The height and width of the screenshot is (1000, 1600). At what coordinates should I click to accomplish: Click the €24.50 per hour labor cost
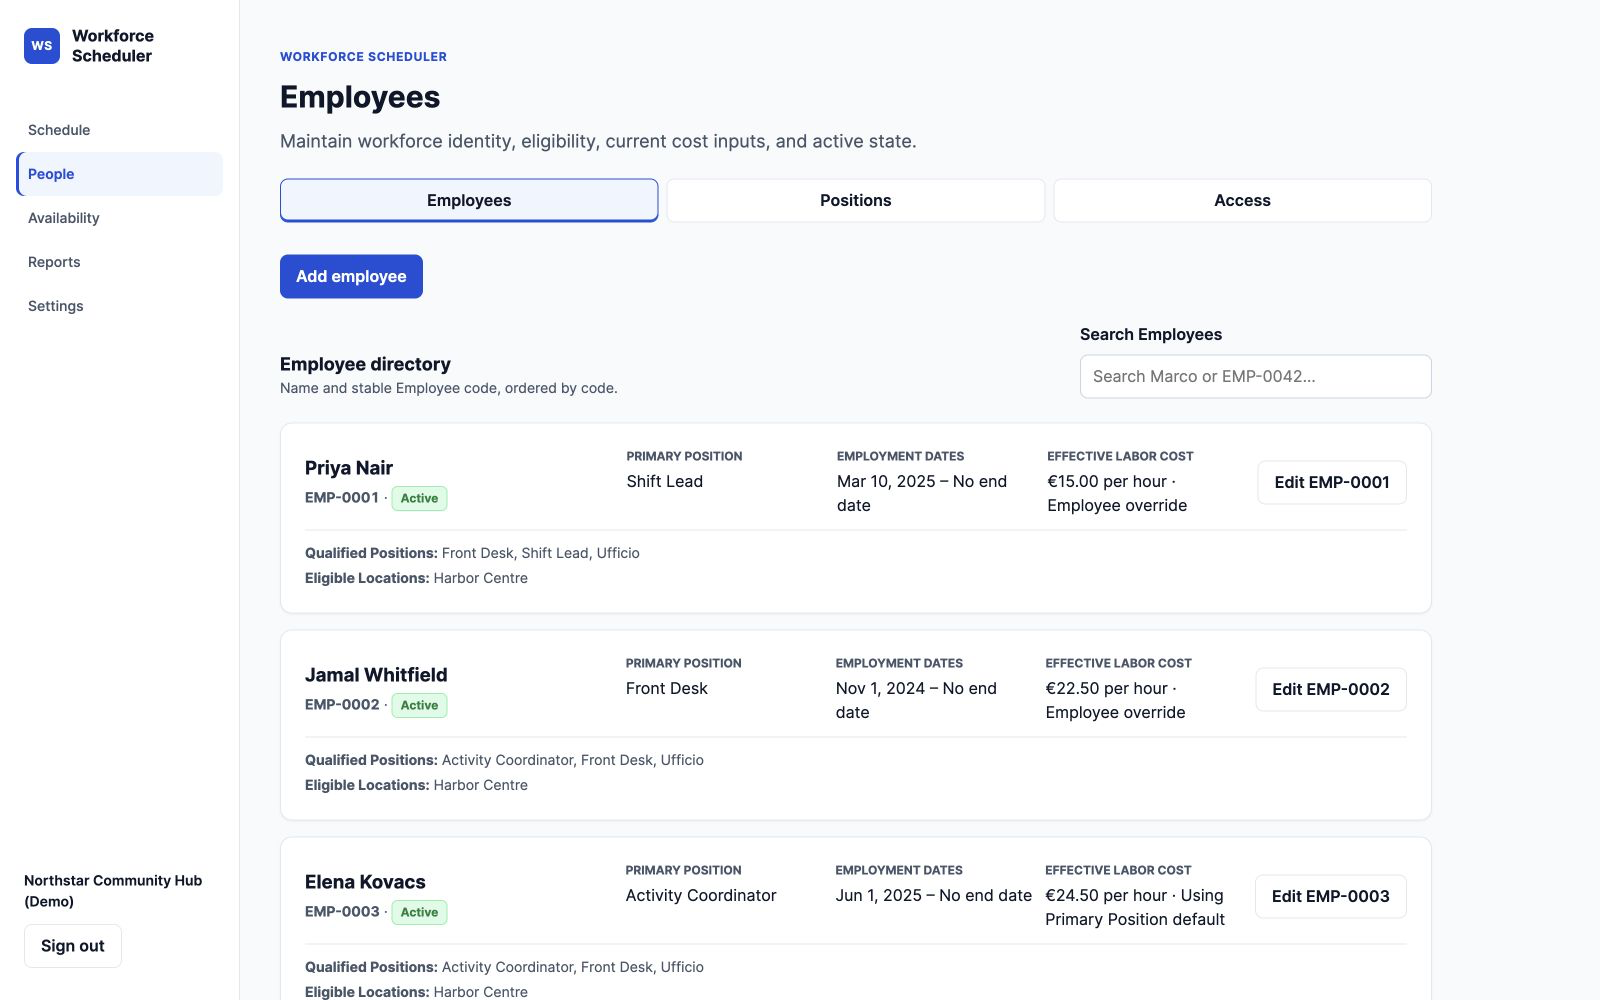click(1135, 907)
